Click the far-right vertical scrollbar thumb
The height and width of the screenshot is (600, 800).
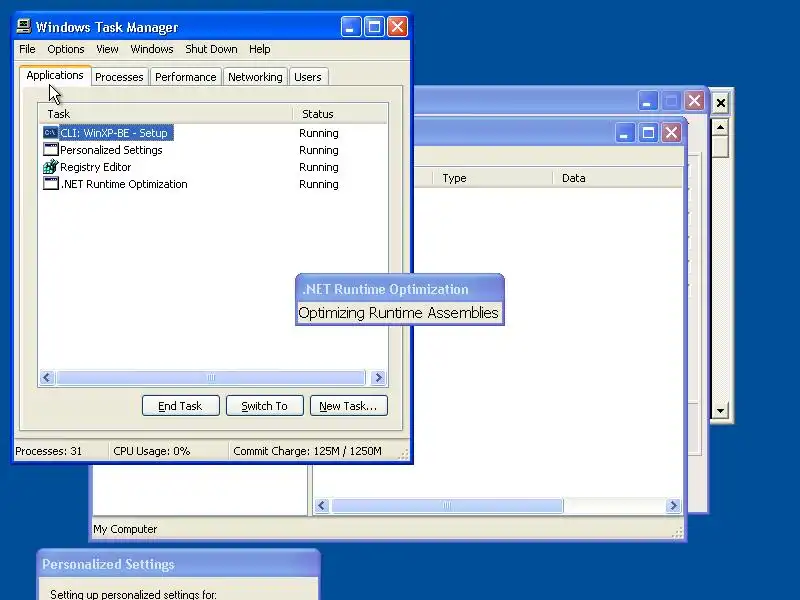(x=720, y=146)
